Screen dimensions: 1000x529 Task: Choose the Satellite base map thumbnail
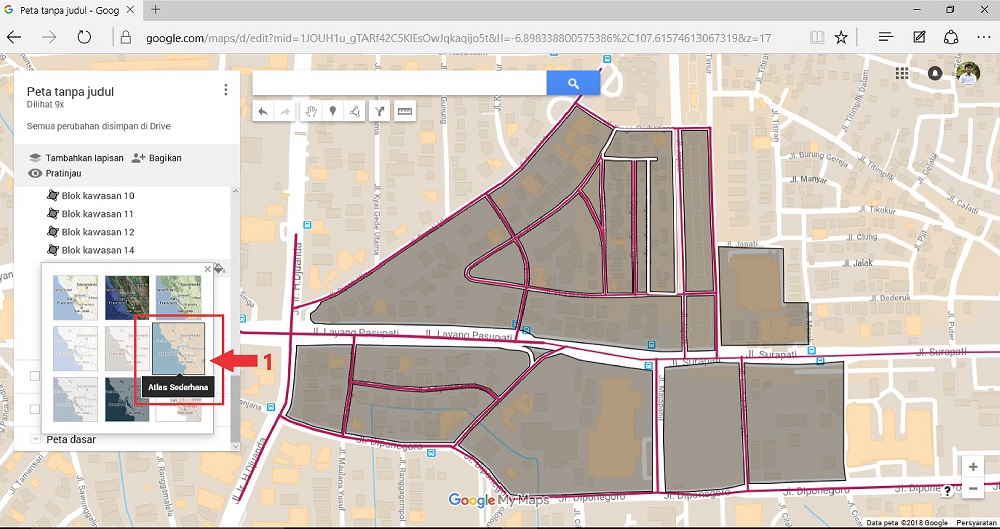click(x=127, y=297)
